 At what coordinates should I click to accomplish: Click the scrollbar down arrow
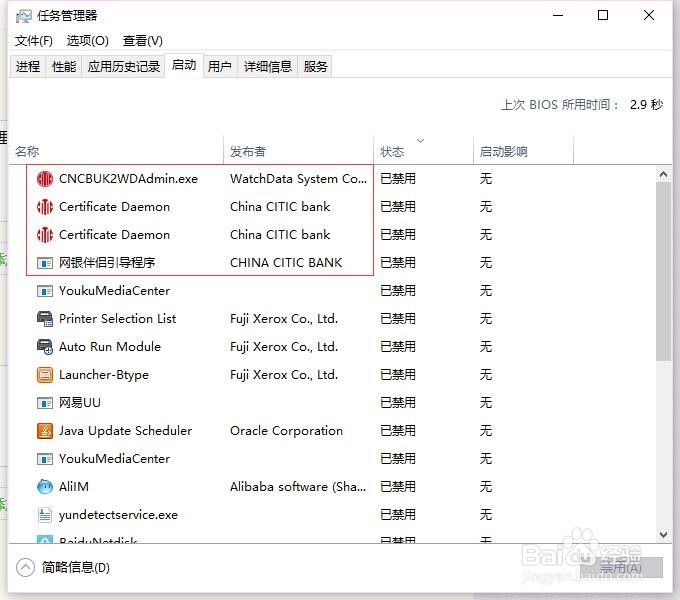(663, 535)
